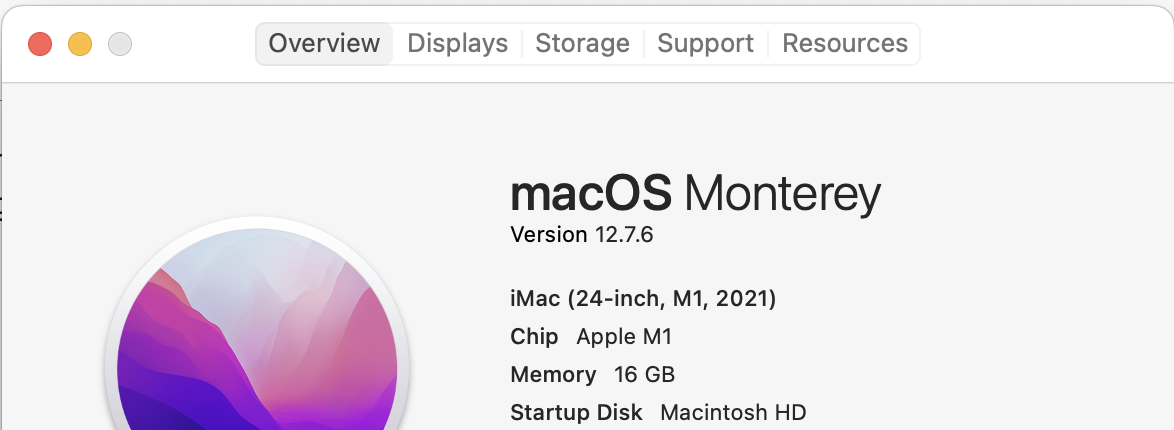Click the Macintosh HD disk name

click(733, 412)
